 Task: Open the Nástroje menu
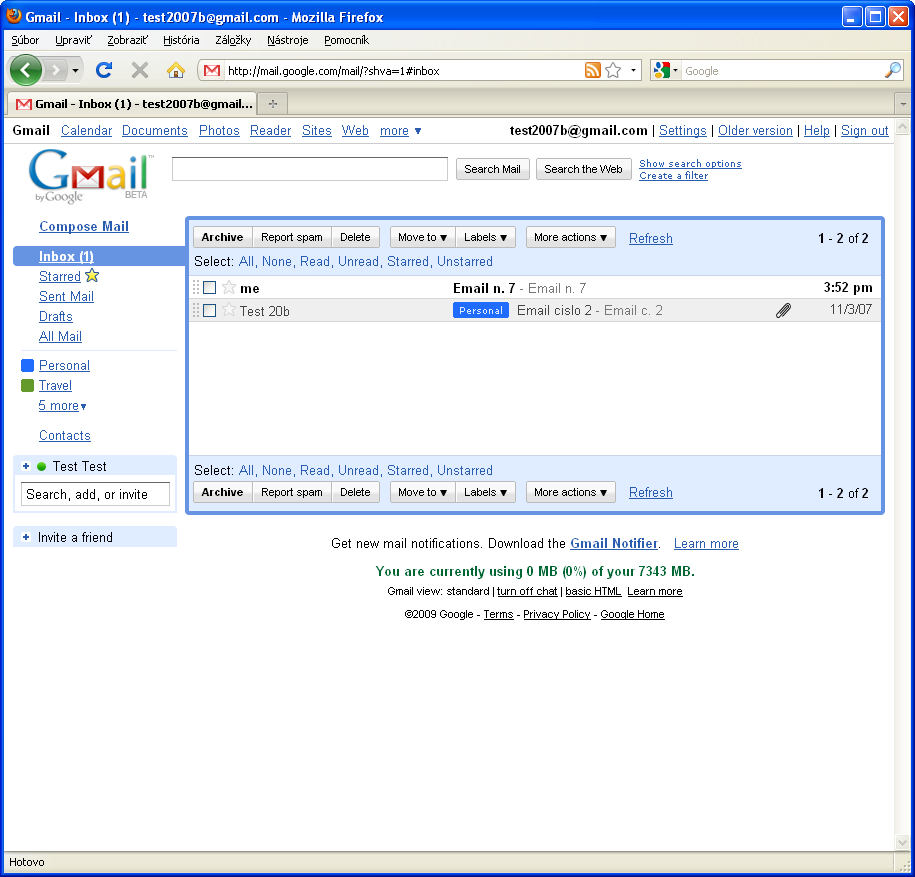(x=288, y=40)
